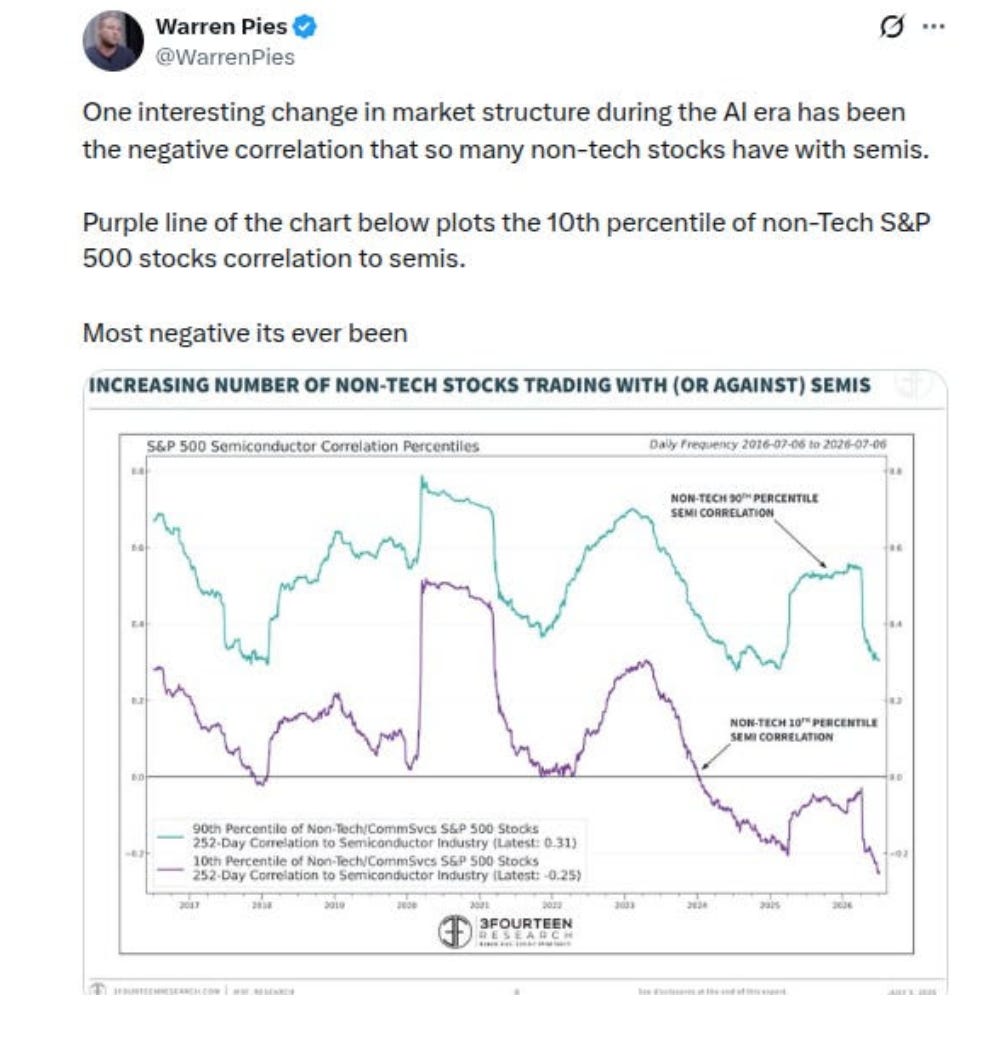Click the teal legend line sample
1000x1038 pixels.
(x=171, y=837)
